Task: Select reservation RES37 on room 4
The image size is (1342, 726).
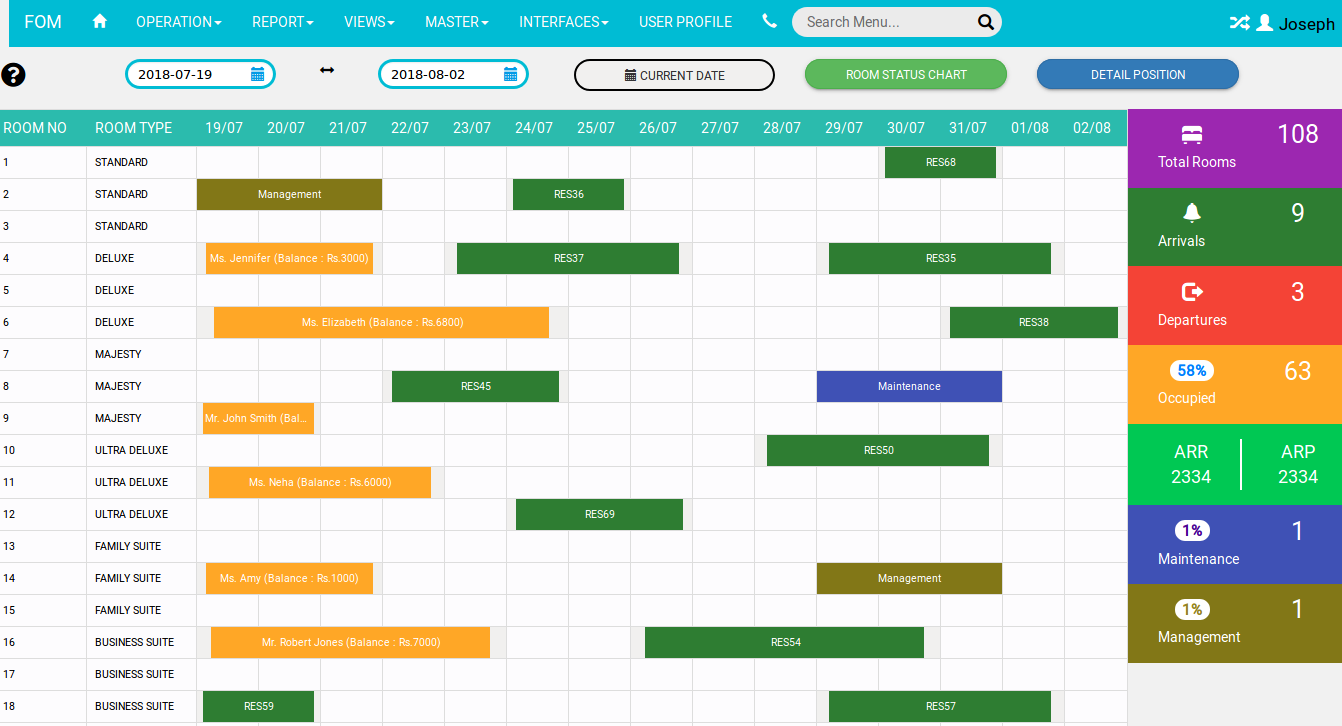Action: click(x=567, y=258)
